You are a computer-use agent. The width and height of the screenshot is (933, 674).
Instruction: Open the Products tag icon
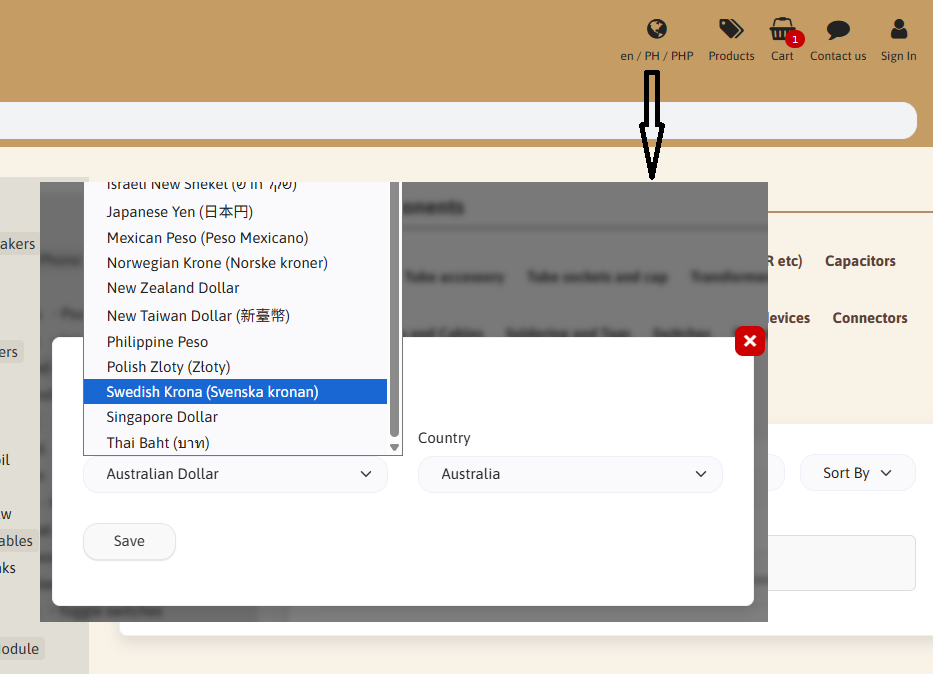(731, 29)
